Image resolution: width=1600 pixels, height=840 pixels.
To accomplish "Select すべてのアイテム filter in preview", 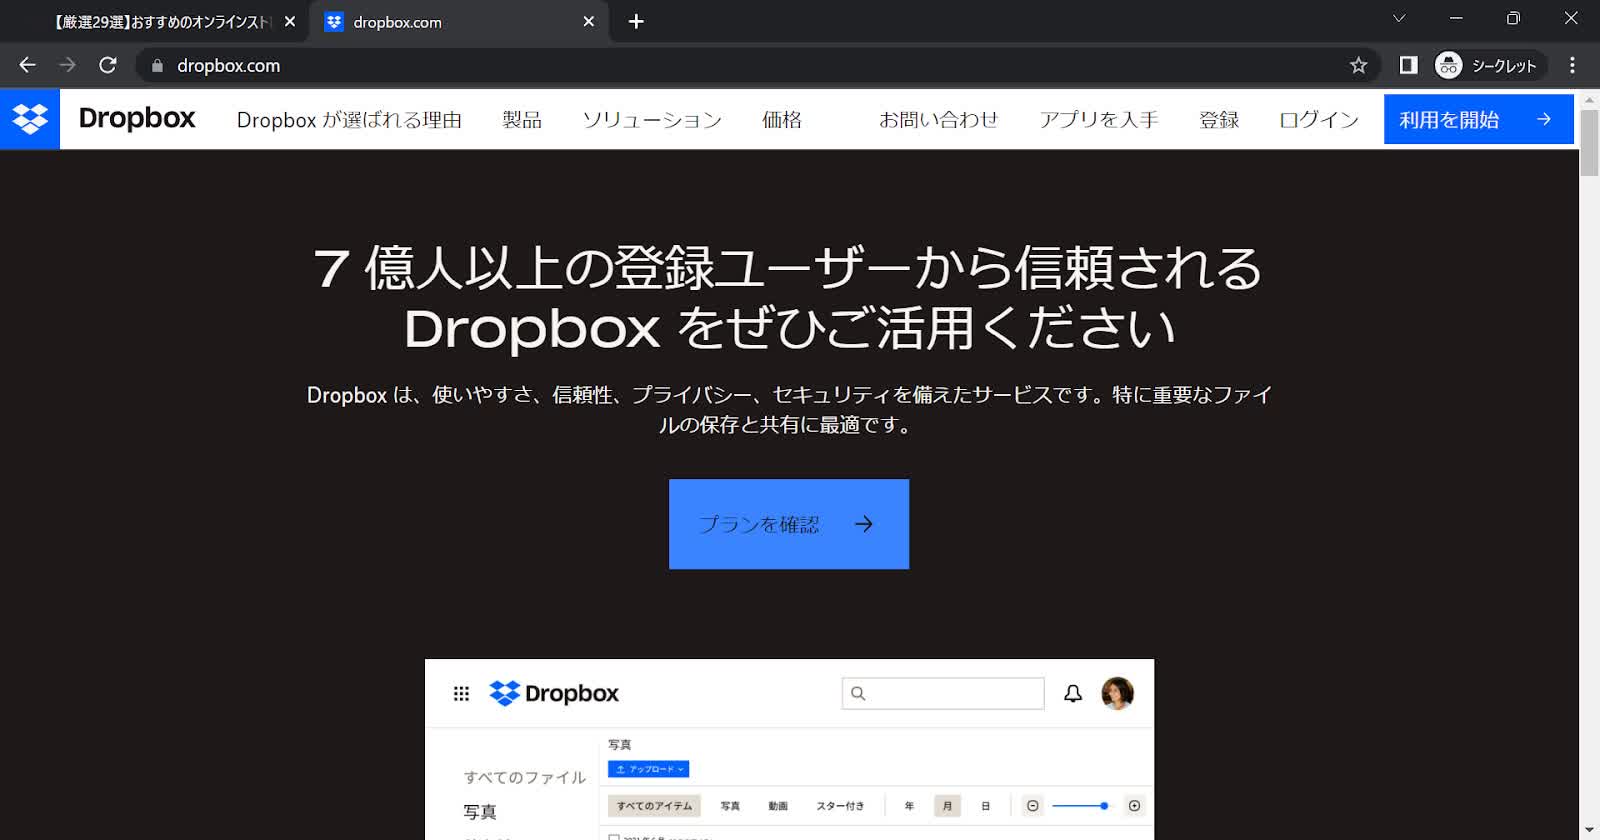I will [654, 806].
